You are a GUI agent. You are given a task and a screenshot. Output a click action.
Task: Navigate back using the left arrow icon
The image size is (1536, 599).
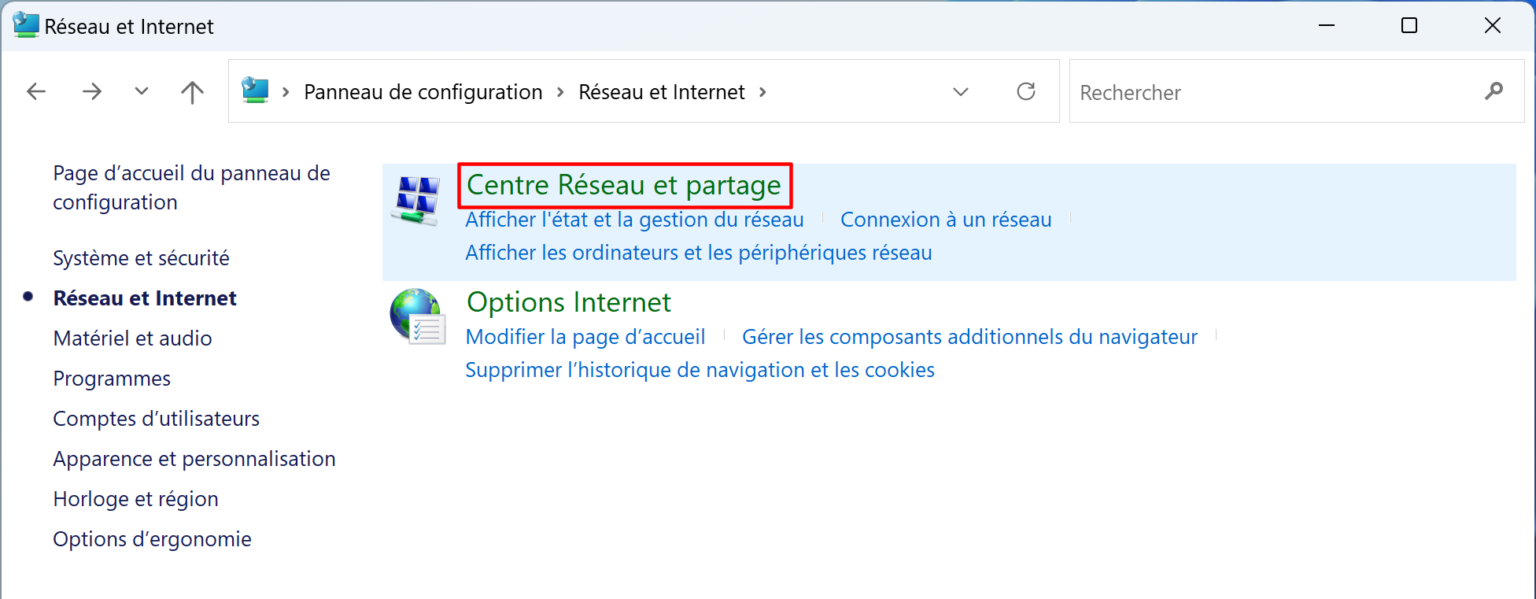click(x=36, y=91)
